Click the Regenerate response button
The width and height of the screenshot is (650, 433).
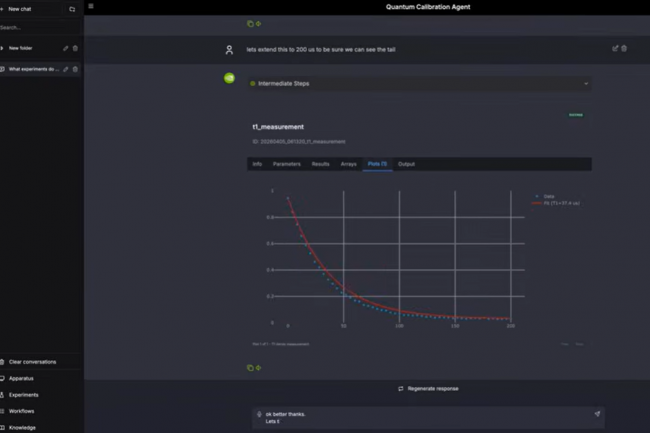[x=428, y=388]
